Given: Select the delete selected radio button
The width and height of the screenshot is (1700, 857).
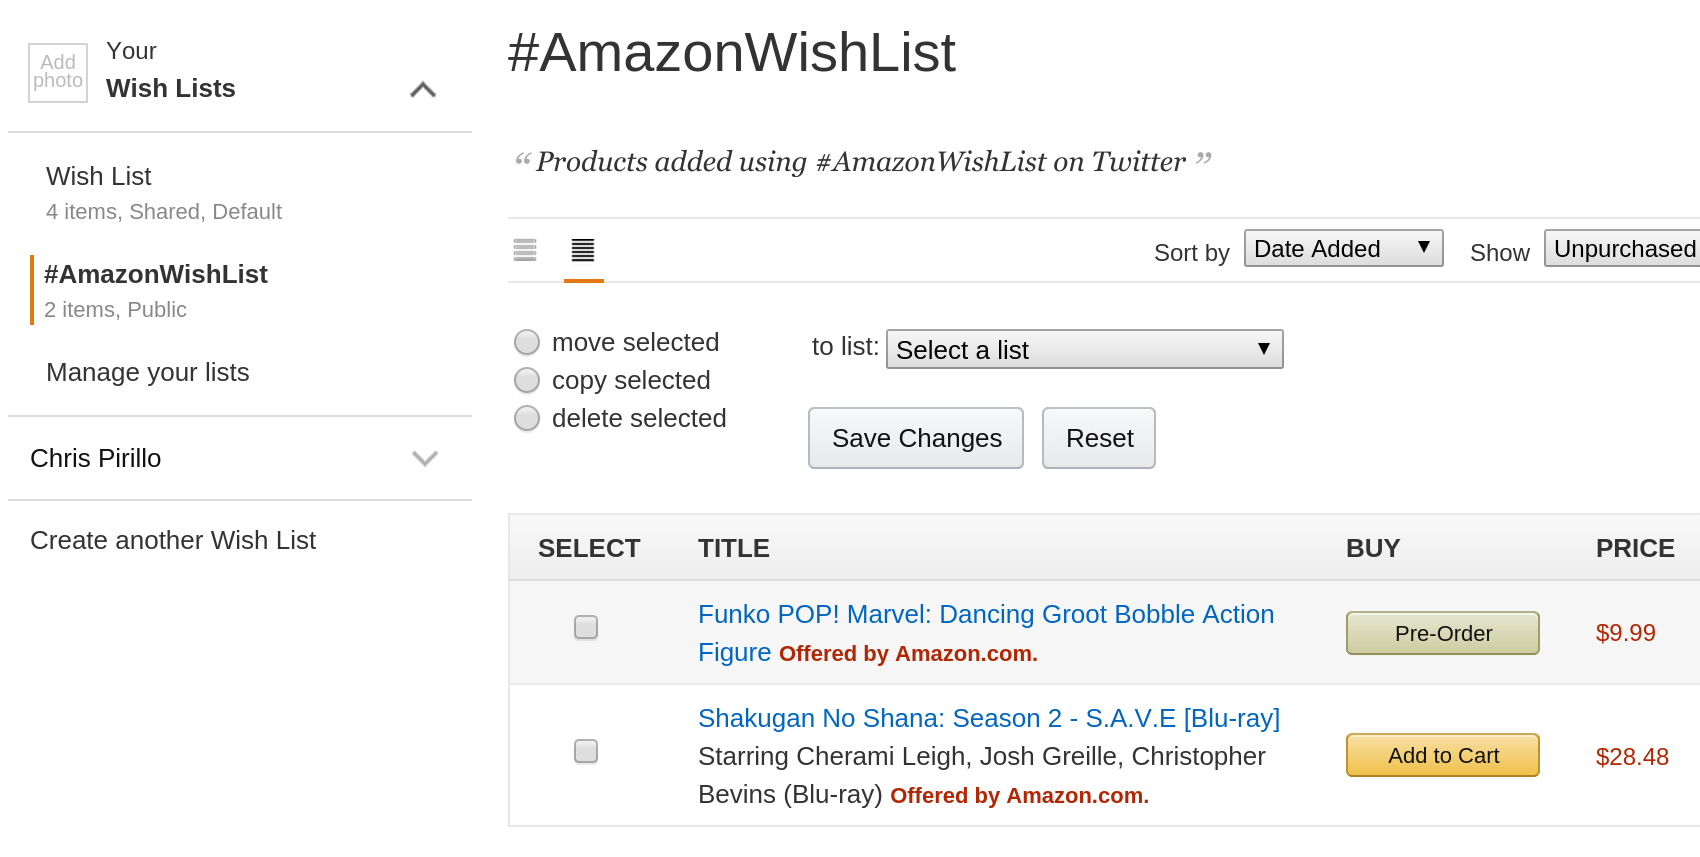Looking at the screenshot, I should click(527, 418).
